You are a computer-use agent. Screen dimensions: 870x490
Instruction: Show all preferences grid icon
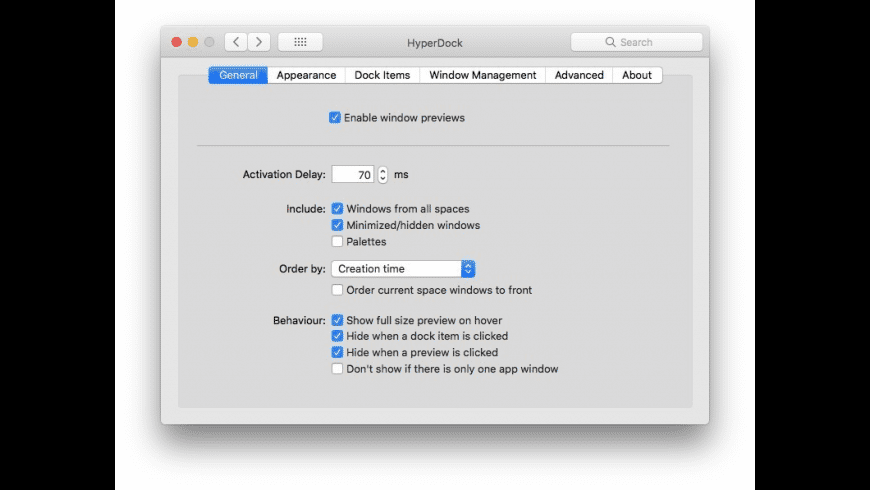coord(300,42)
